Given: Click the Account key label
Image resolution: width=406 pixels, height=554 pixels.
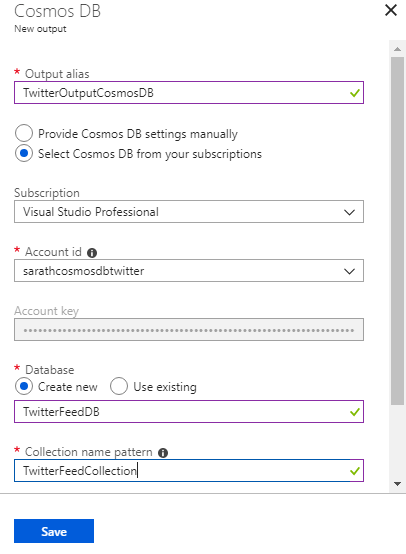Looking at the screenshot, I should pos(46,311).
